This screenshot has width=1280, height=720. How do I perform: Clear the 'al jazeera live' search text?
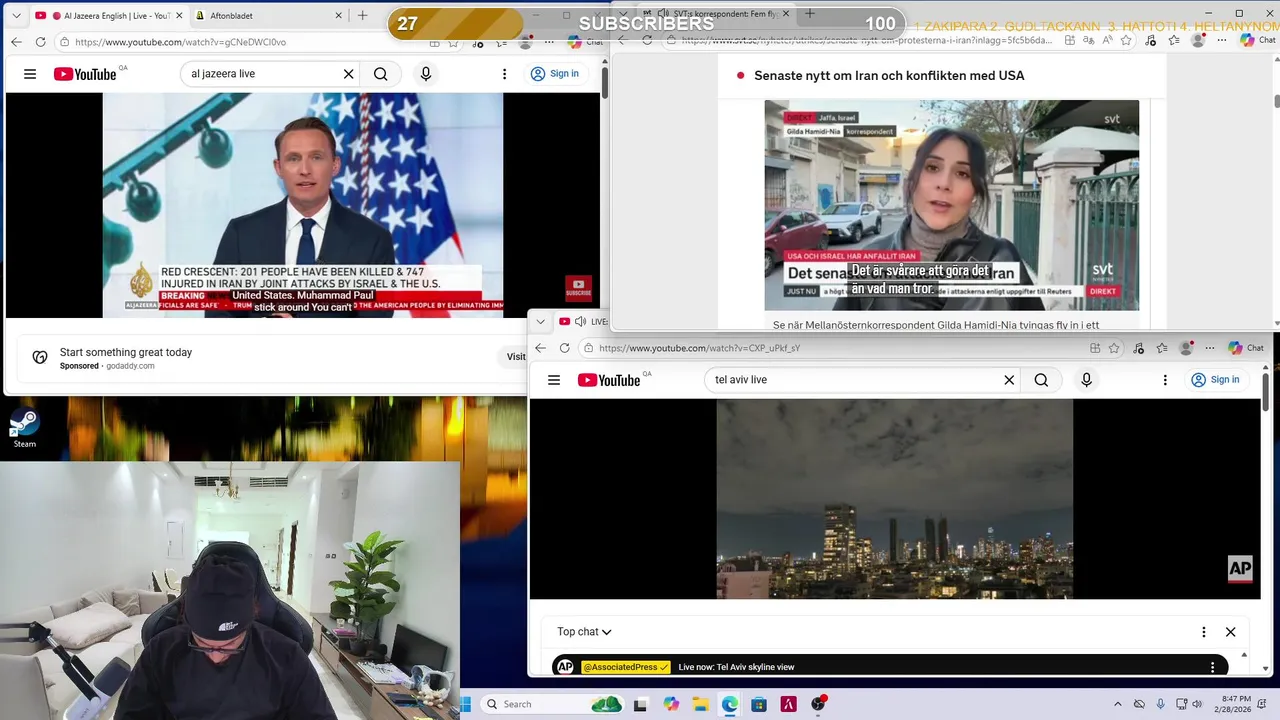coord(348,74)
